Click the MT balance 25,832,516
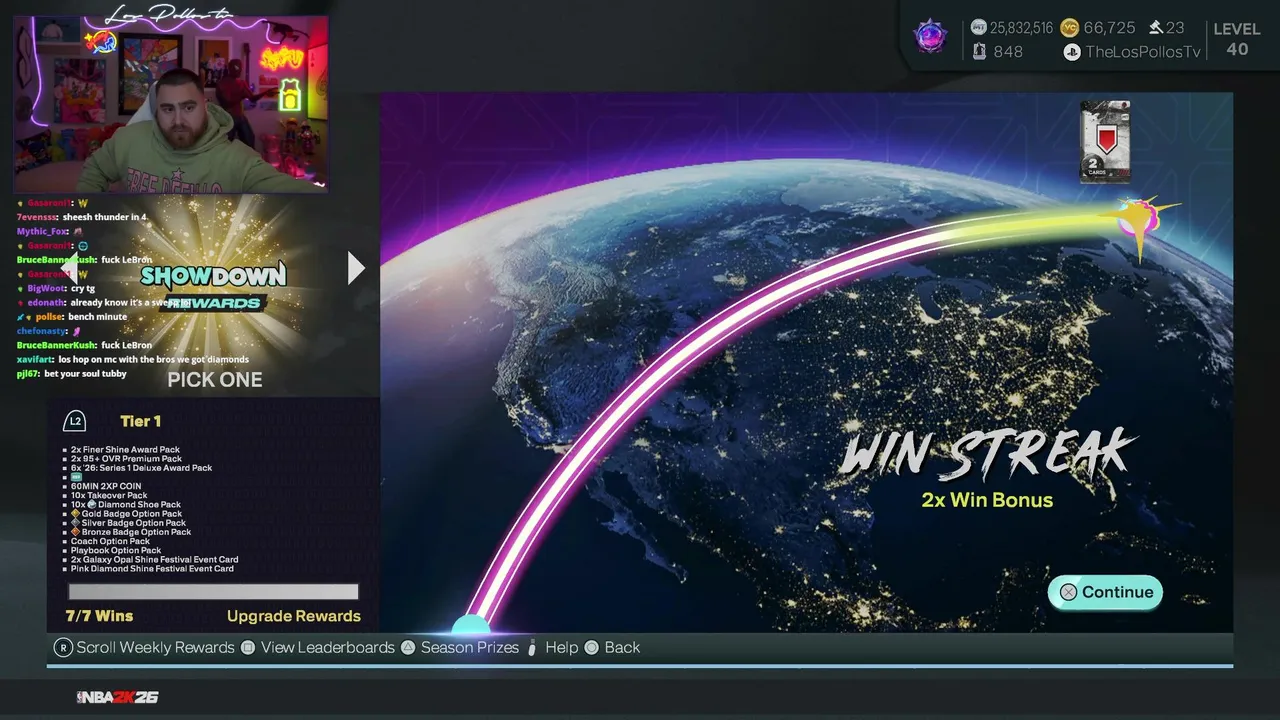The width and height of the screenshot is (1280, 720). pos(1021,28)
